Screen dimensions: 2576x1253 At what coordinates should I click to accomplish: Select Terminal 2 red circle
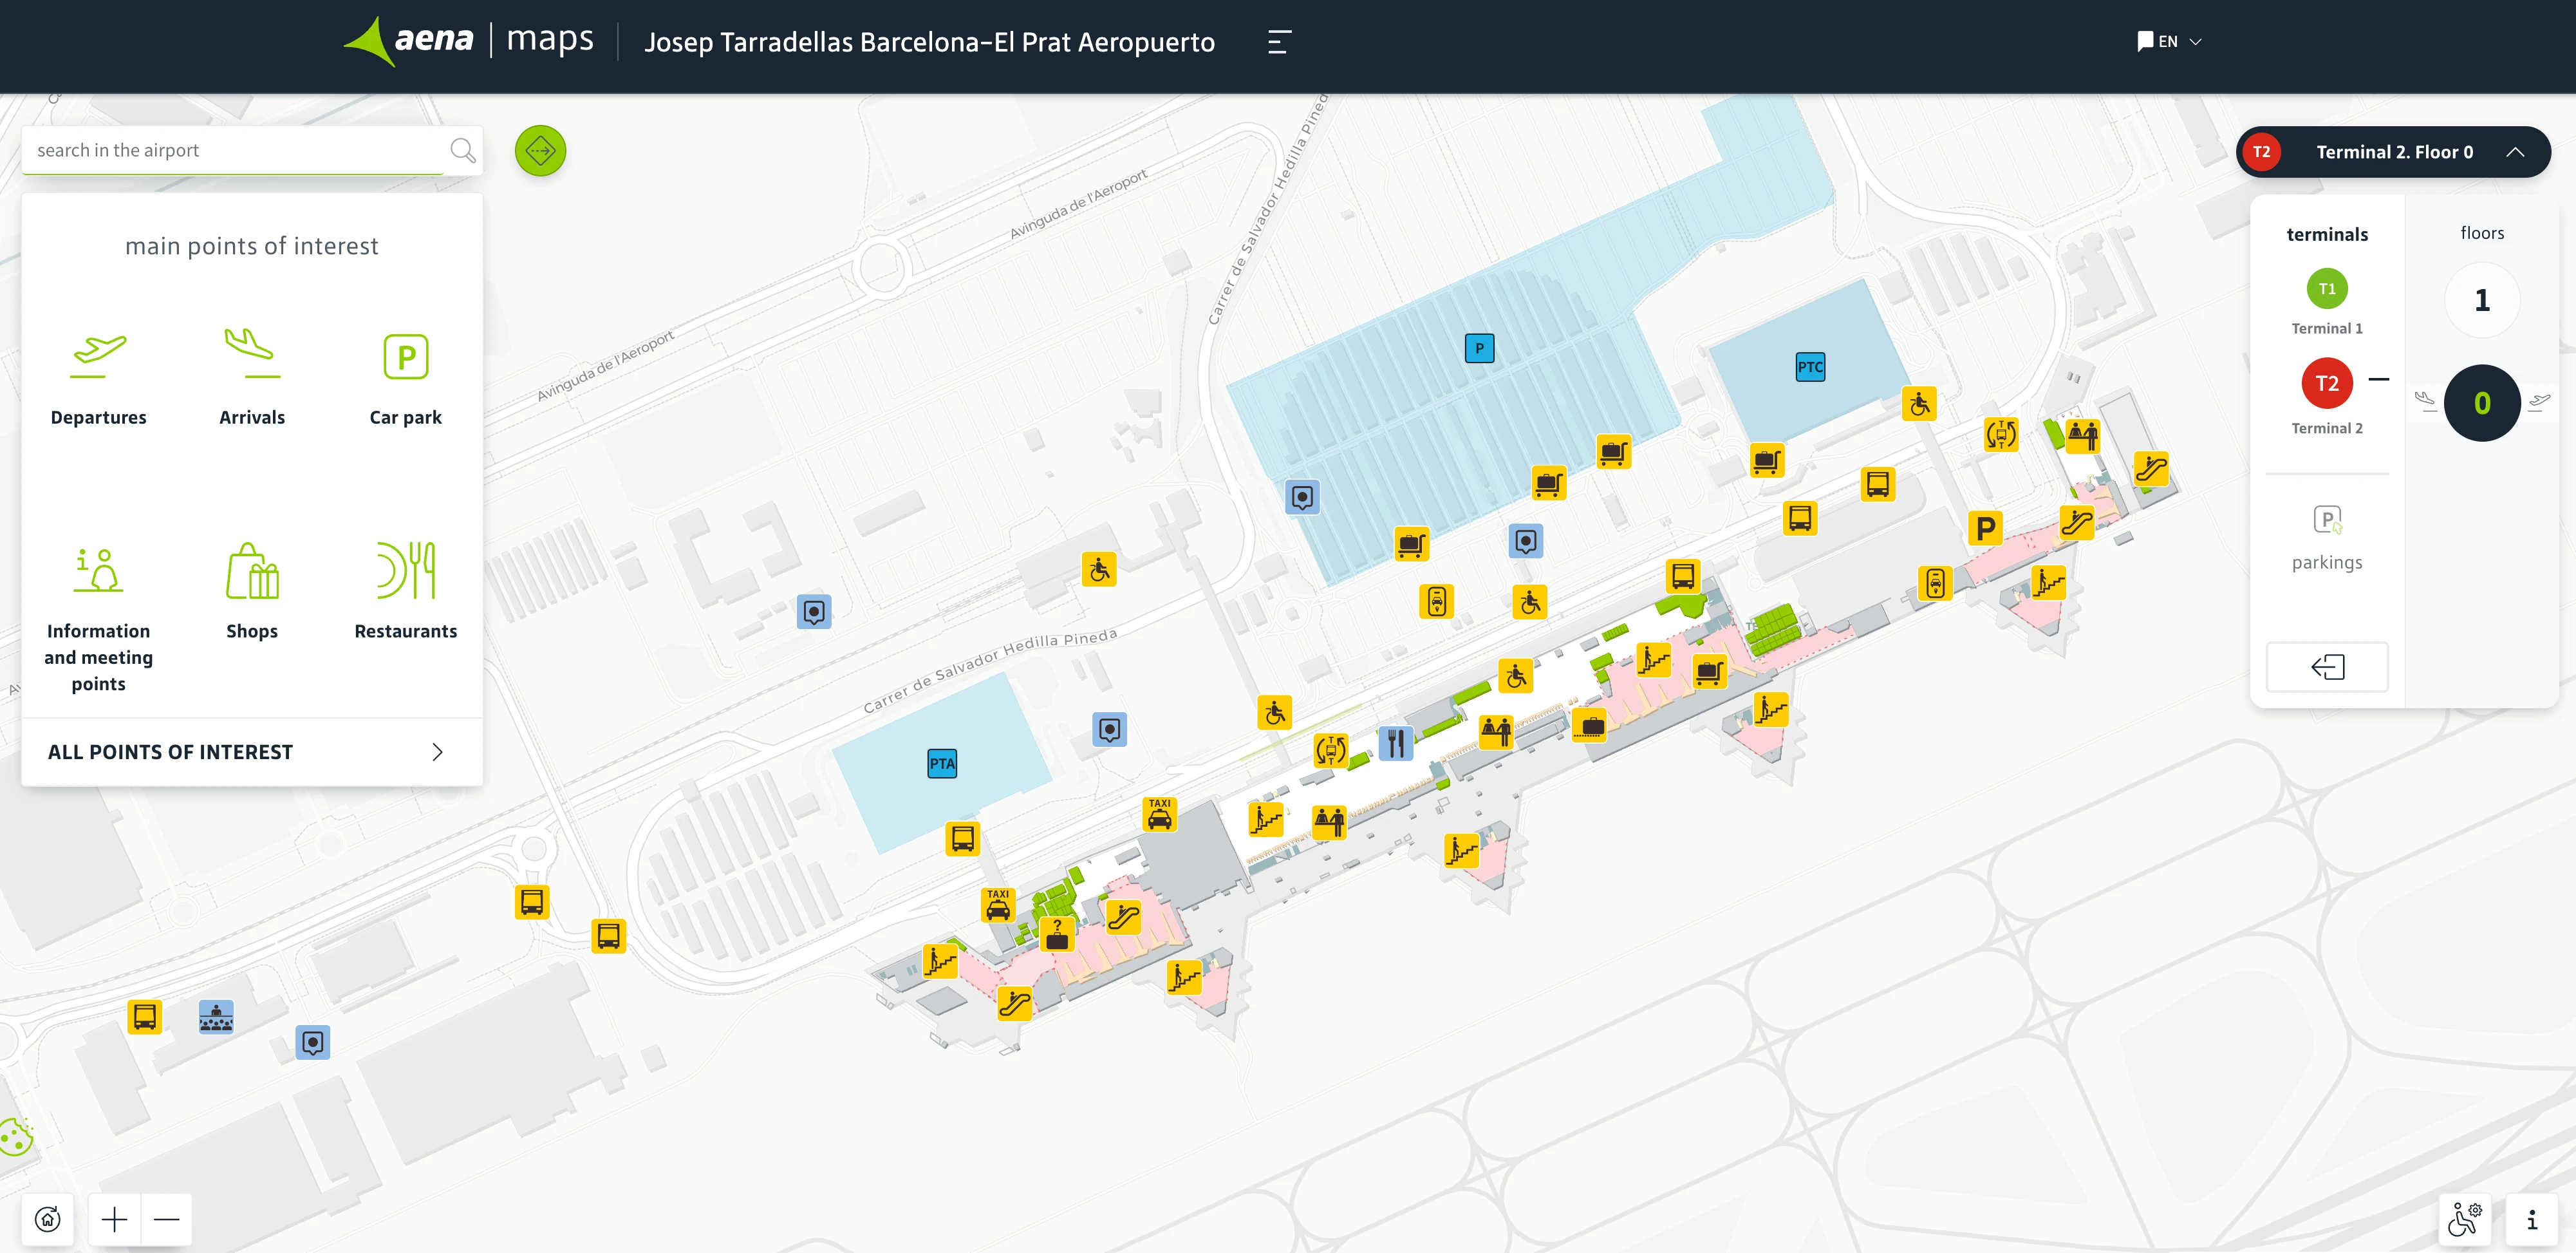pos(2326,384)
